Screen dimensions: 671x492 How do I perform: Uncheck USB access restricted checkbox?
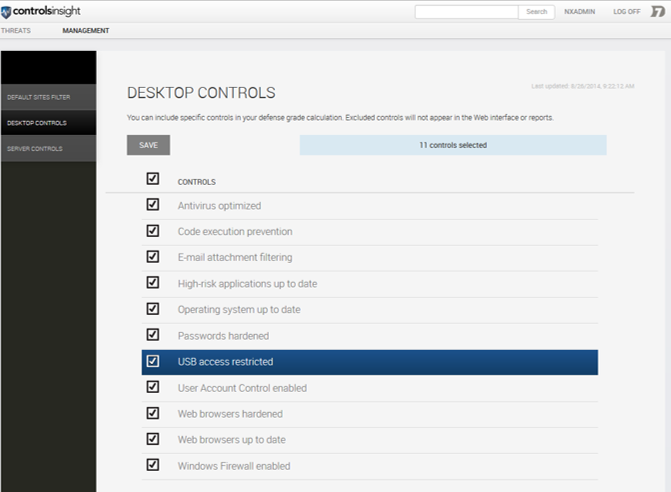153,361
